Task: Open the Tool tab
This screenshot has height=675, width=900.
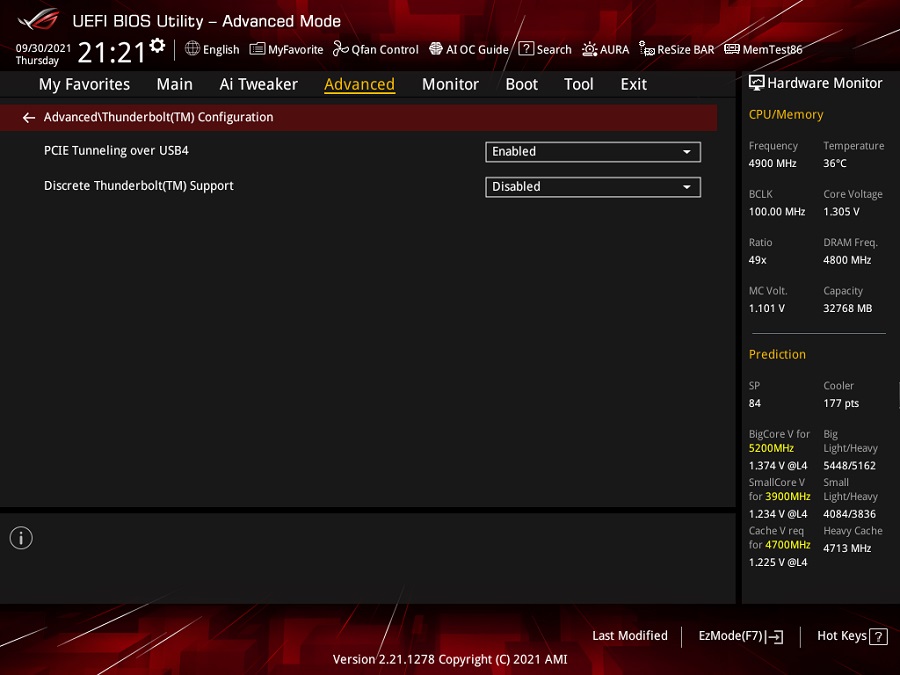Action: click(x=579, y=84)
